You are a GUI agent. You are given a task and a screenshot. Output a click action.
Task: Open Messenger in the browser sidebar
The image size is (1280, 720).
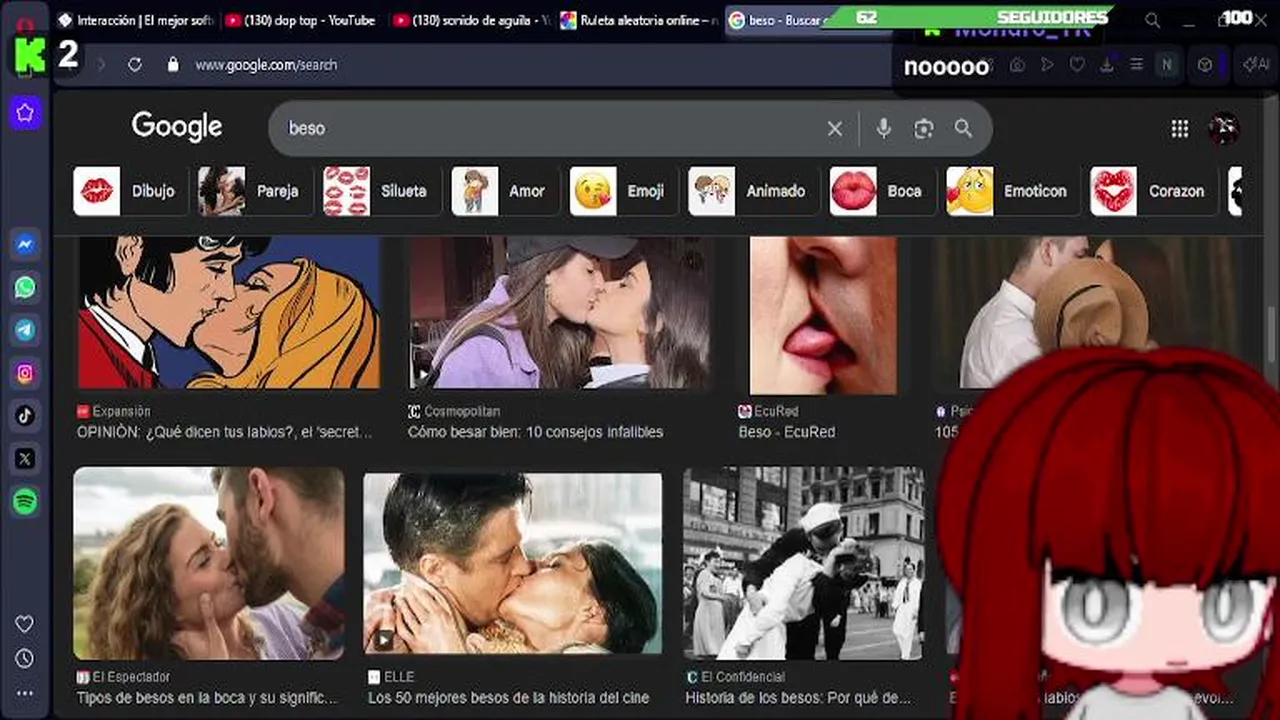coord(25,244)
